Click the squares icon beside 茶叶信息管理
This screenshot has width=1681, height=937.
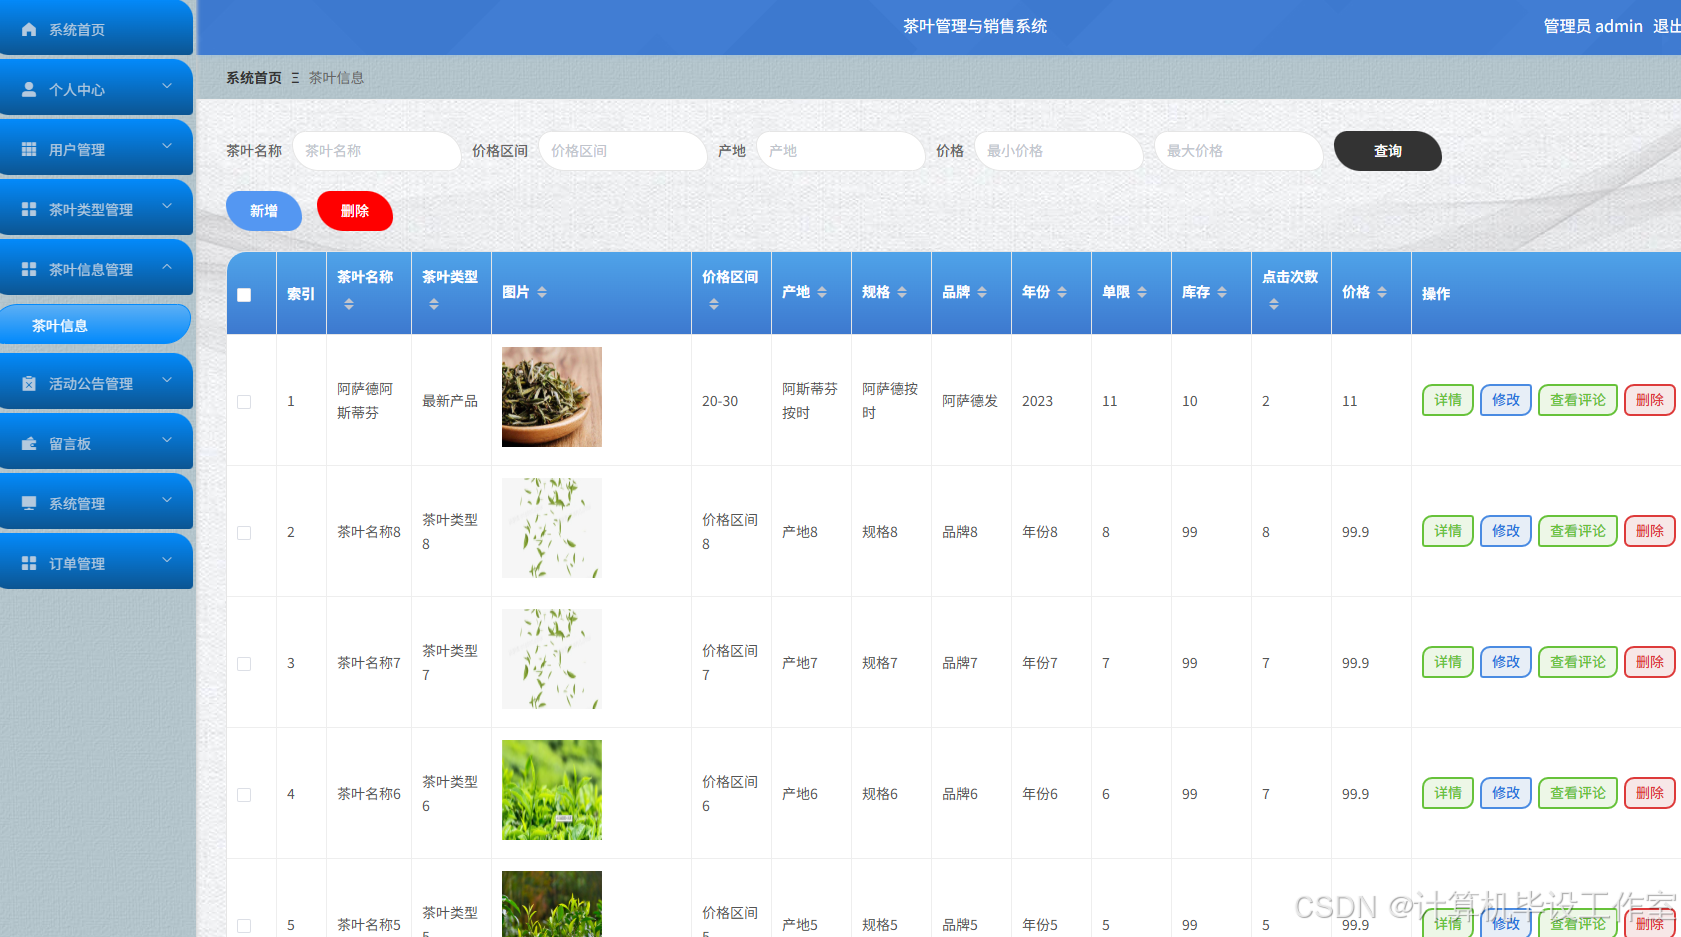(29, 270)
